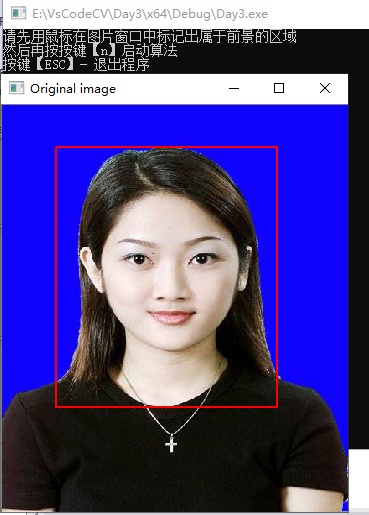Click the cross pendant on the necklace
369x515 pixels.
(171, 444)
